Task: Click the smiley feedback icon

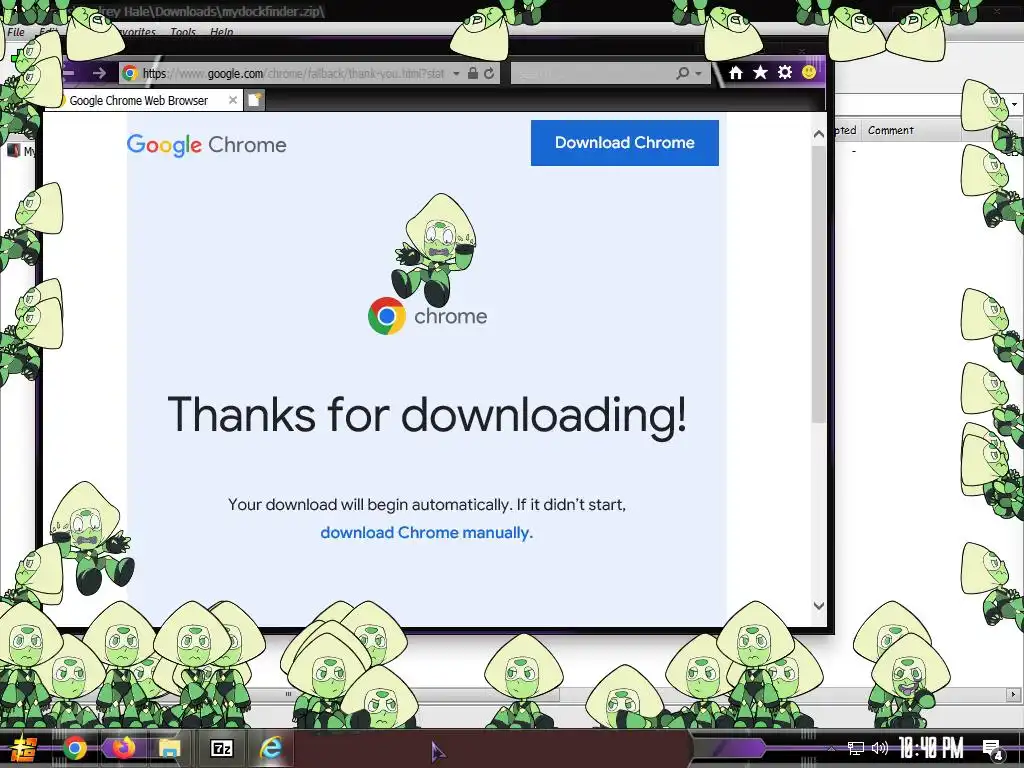Action: [808, 72]
